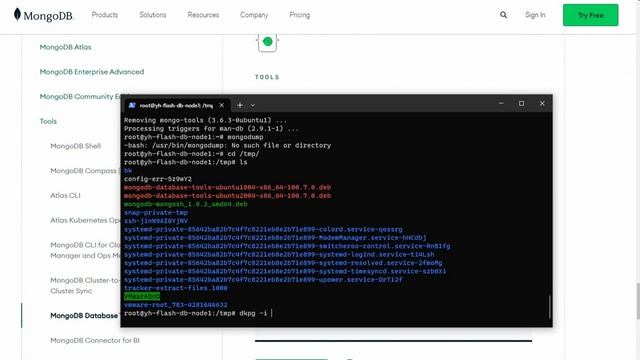The width and height of the screenshot is (640, 360).
Task: Open MongoDB Database Tools sidebar item
Action: click(84, 316)
